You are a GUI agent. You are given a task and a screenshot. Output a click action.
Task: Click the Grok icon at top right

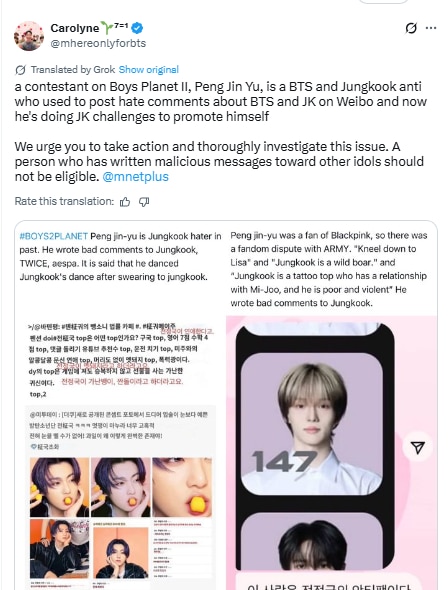click(x=411, y=28)
